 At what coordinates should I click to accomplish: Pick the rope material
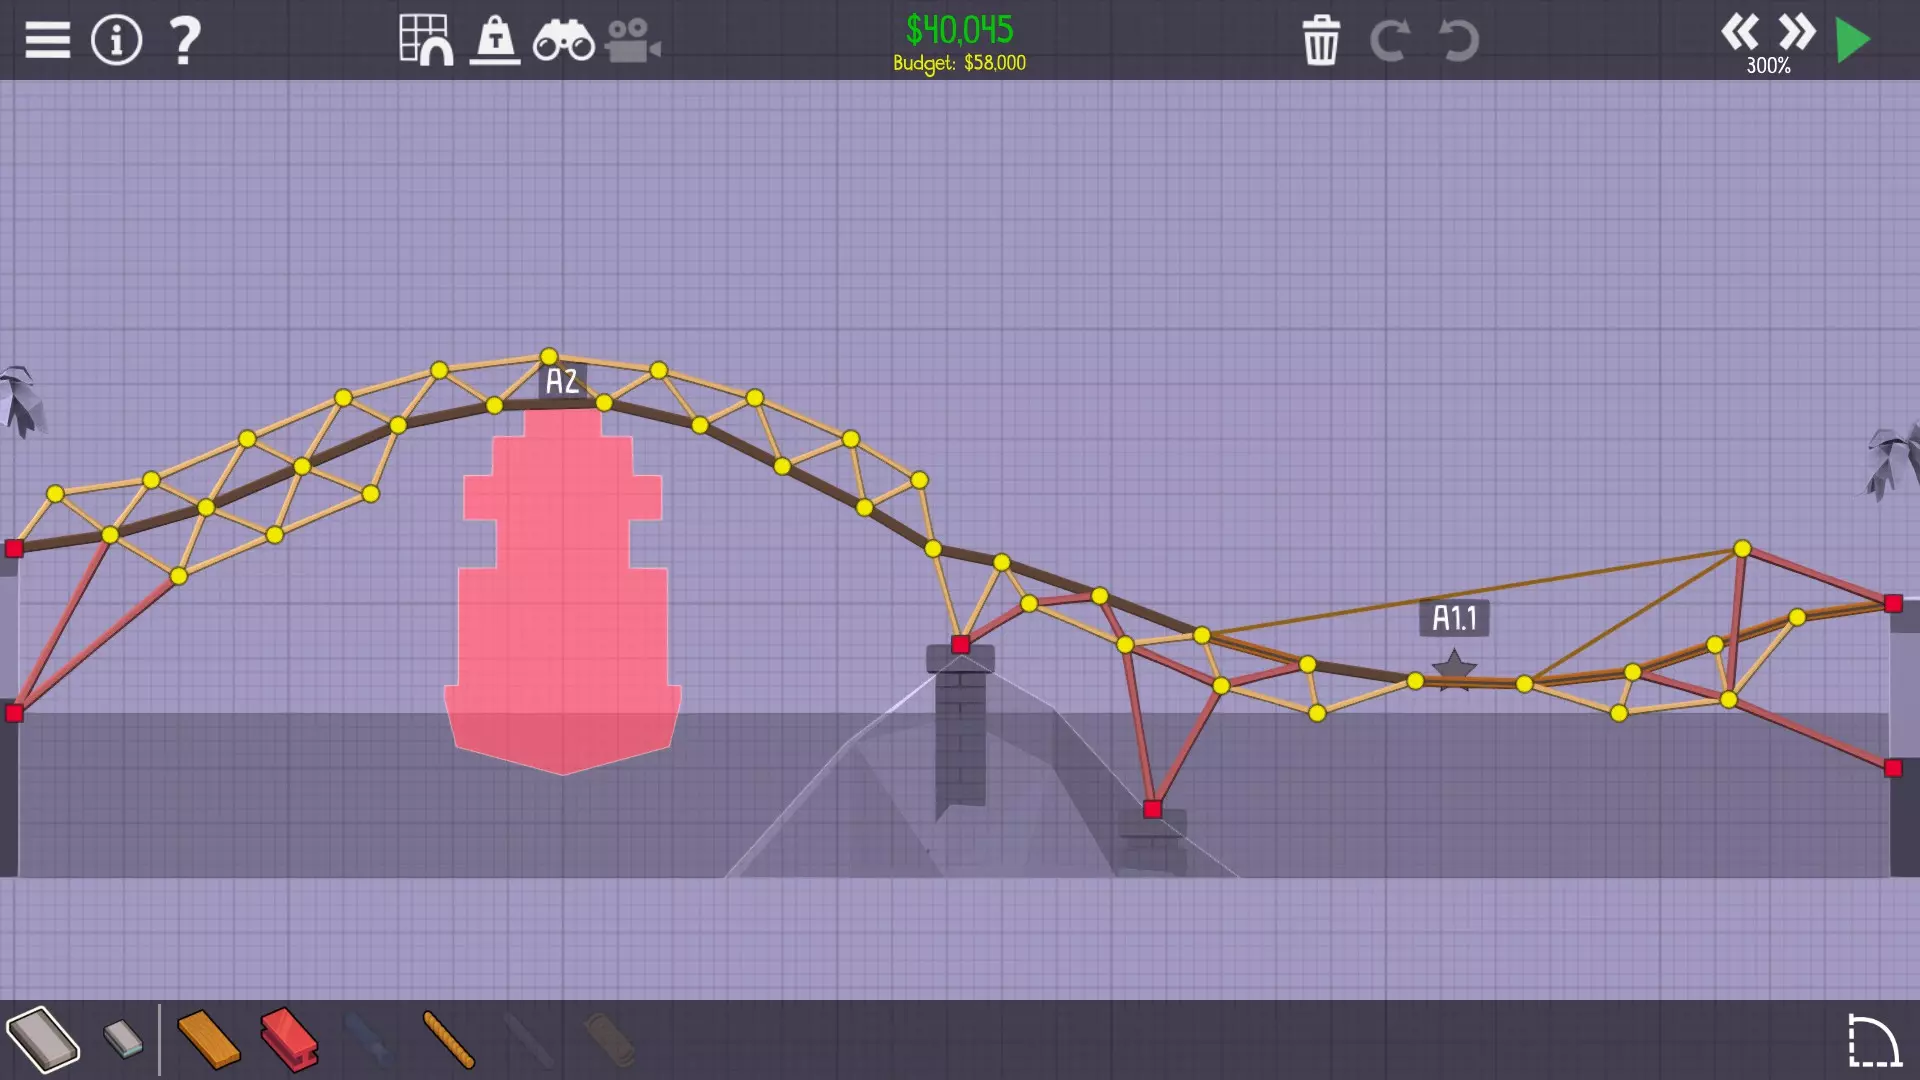click(449, 1040)
